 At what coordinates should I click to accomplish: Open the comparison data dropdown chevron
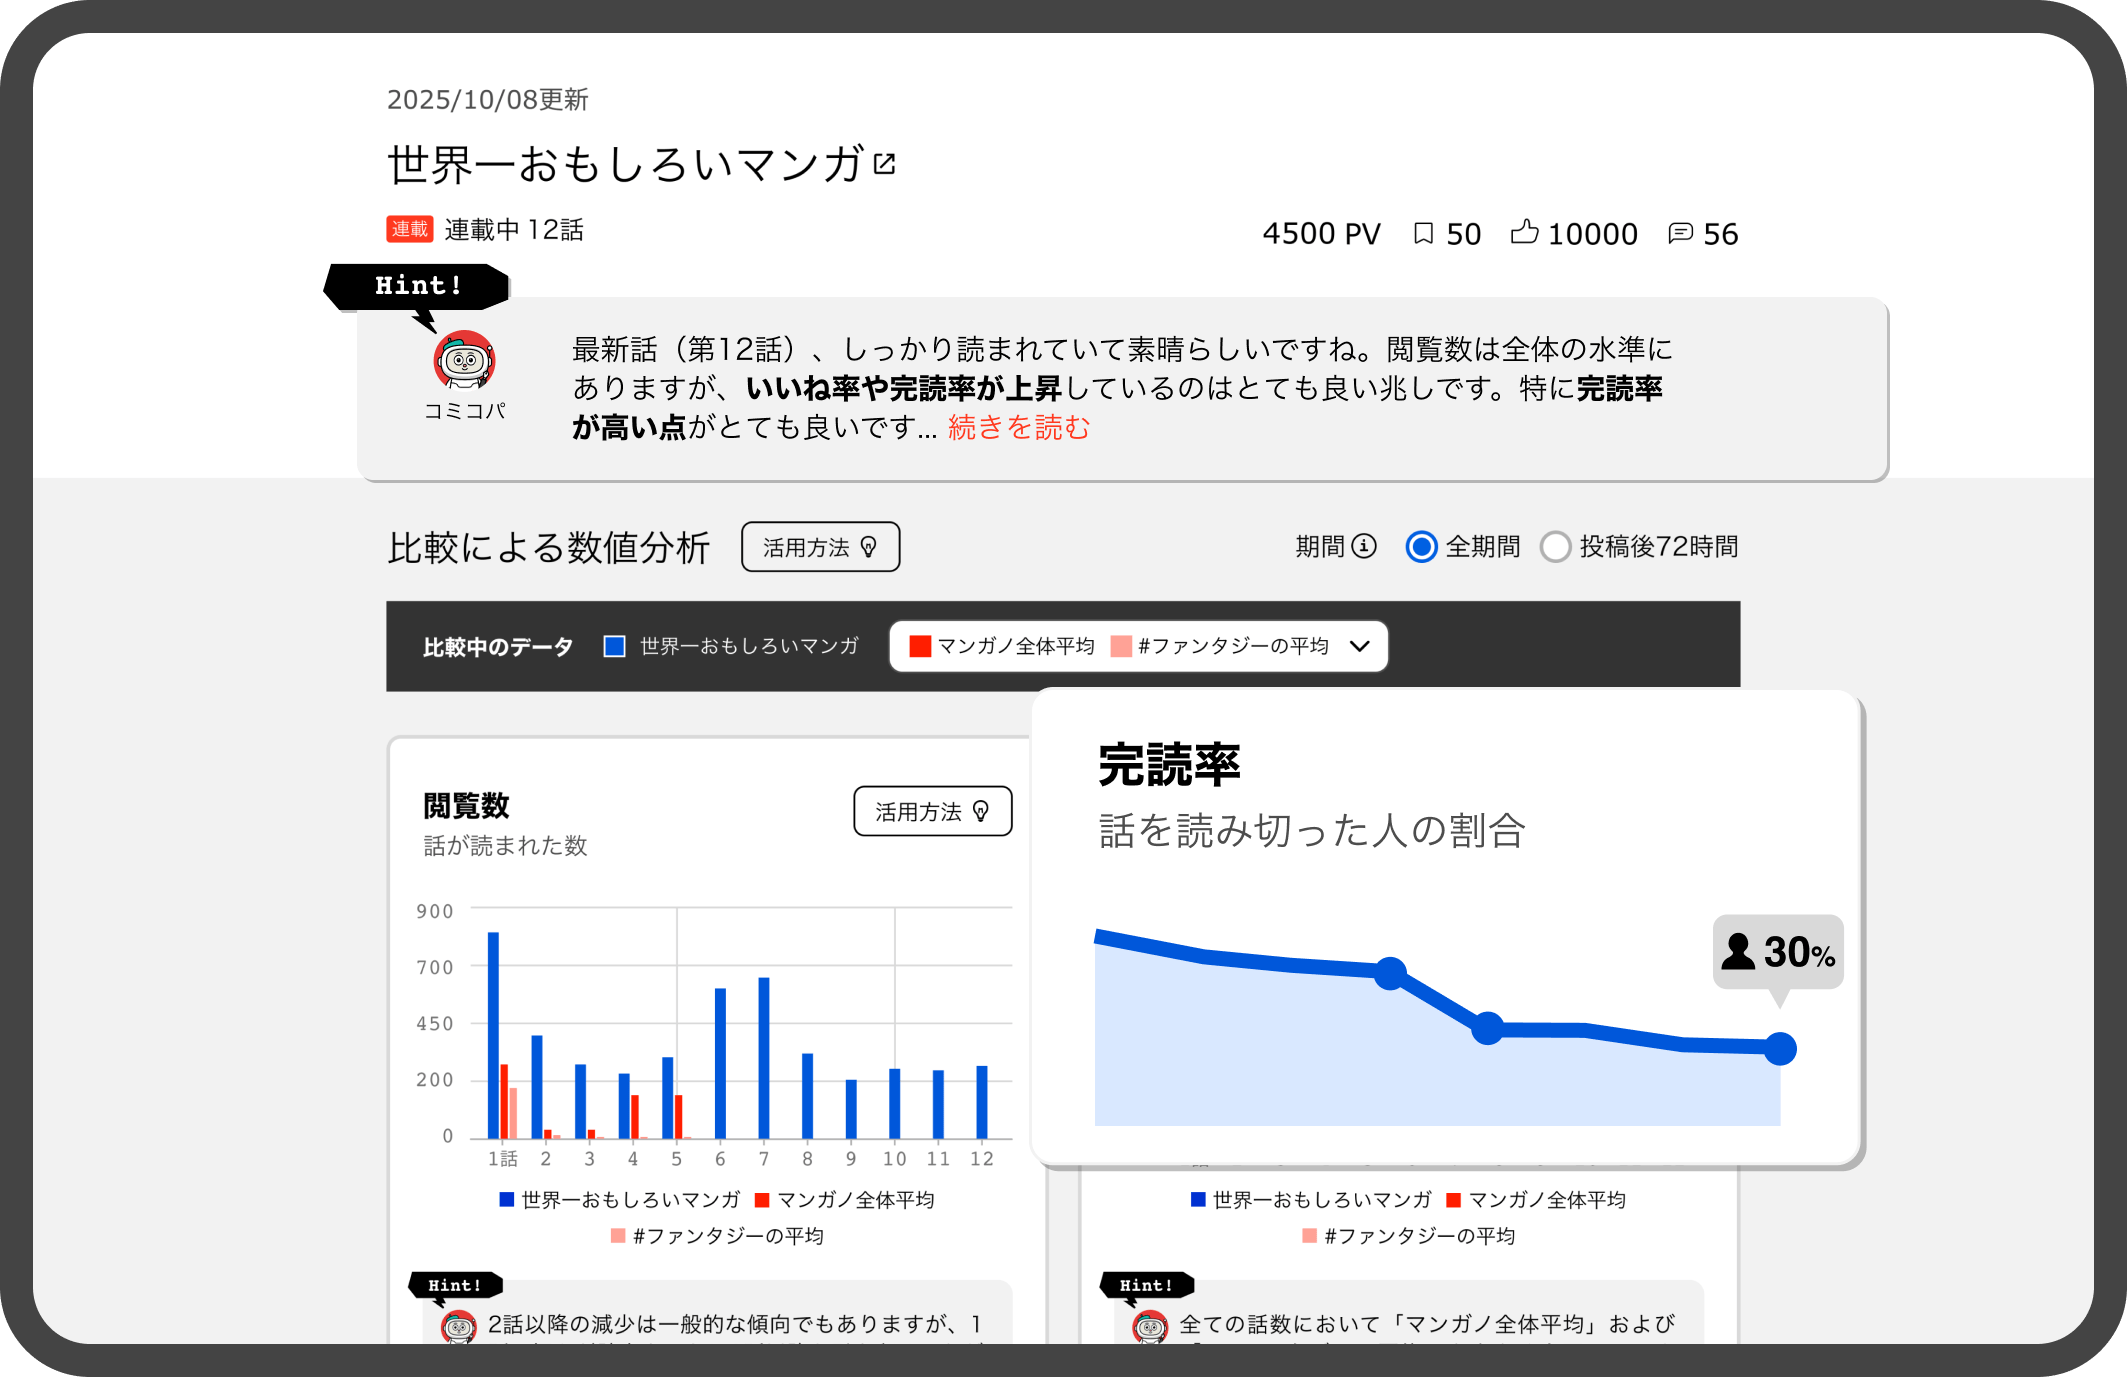(x=1359, y=646)
